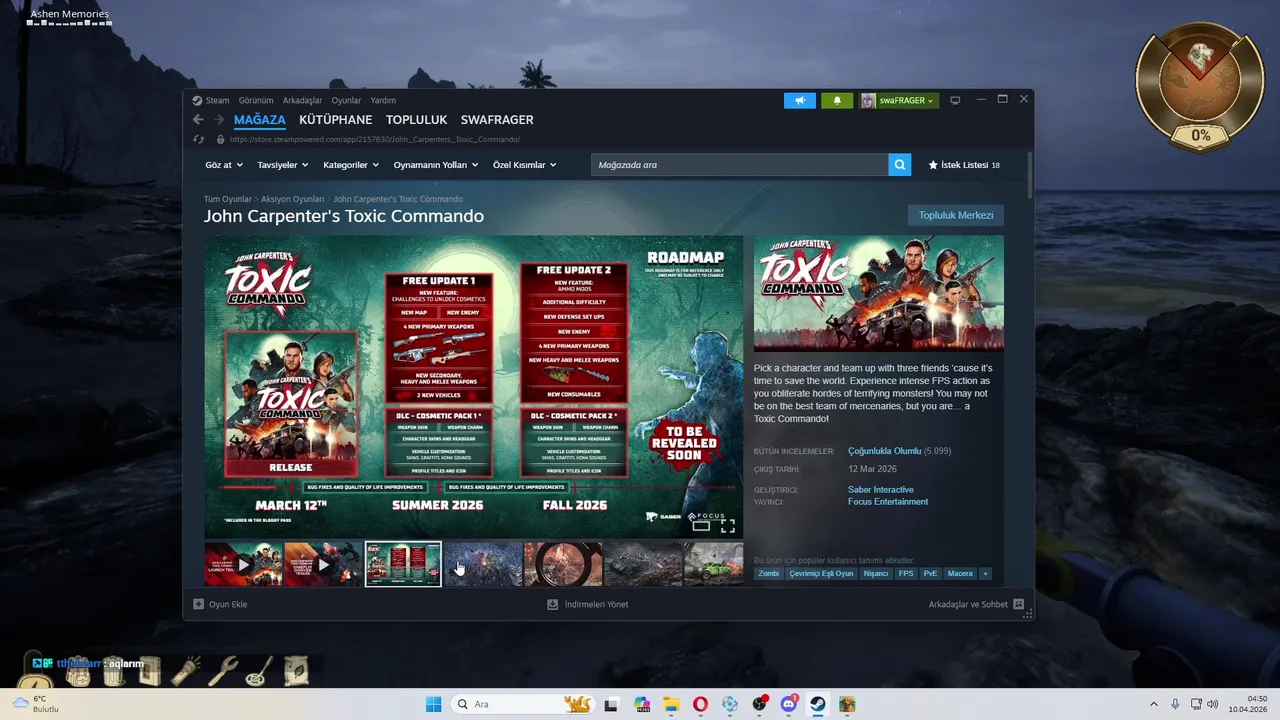Click the plus button to add a tag
The image size is (1280, 720).
coord(985,574)
